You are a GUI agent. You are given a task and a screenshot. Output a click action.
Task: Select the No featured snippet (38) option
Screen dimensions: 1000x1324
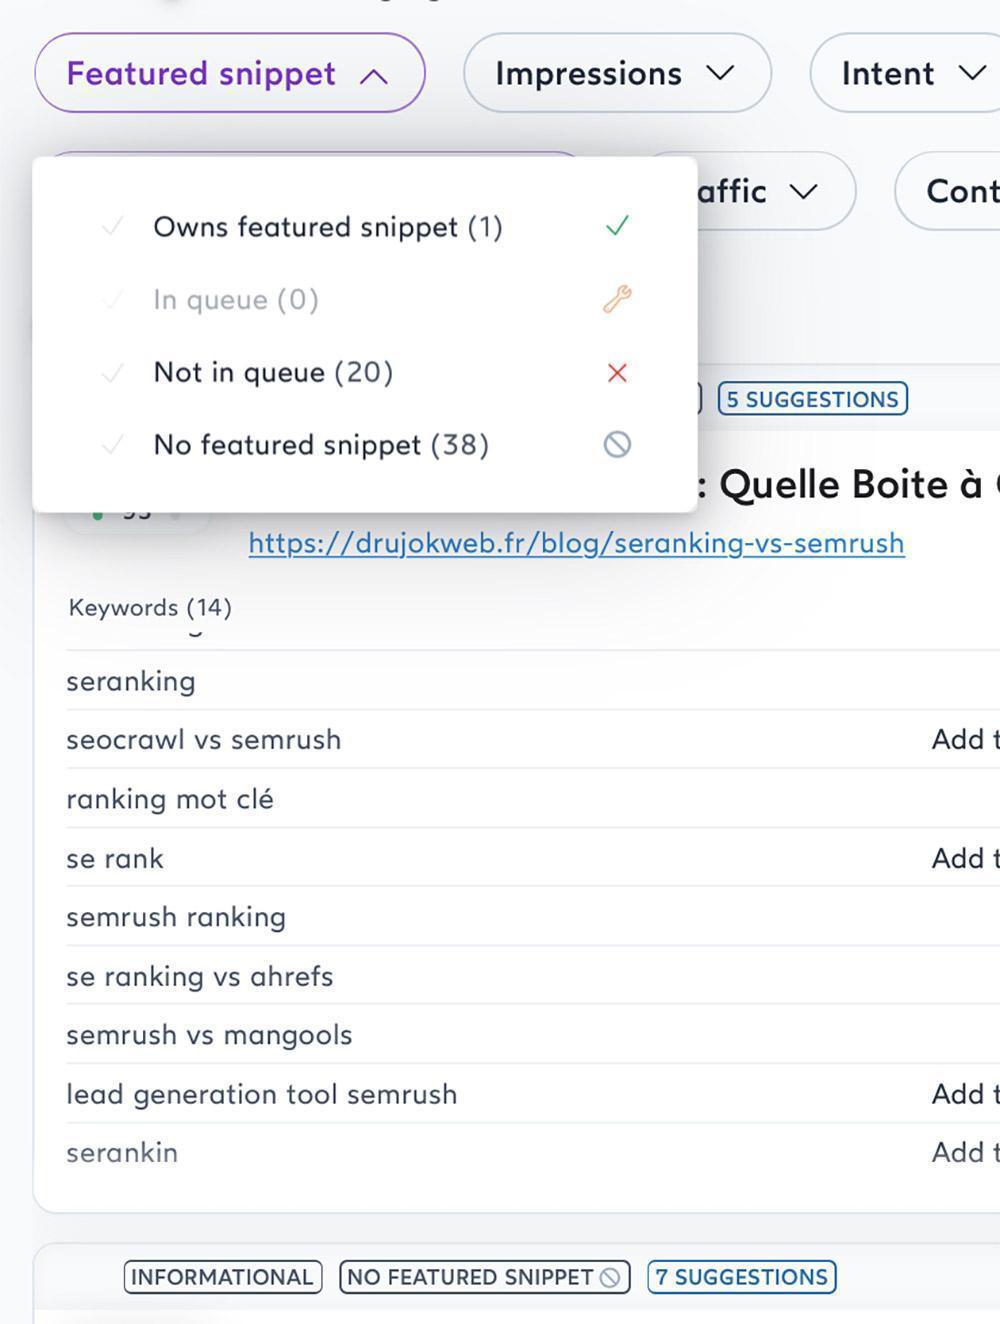[365, 445]
